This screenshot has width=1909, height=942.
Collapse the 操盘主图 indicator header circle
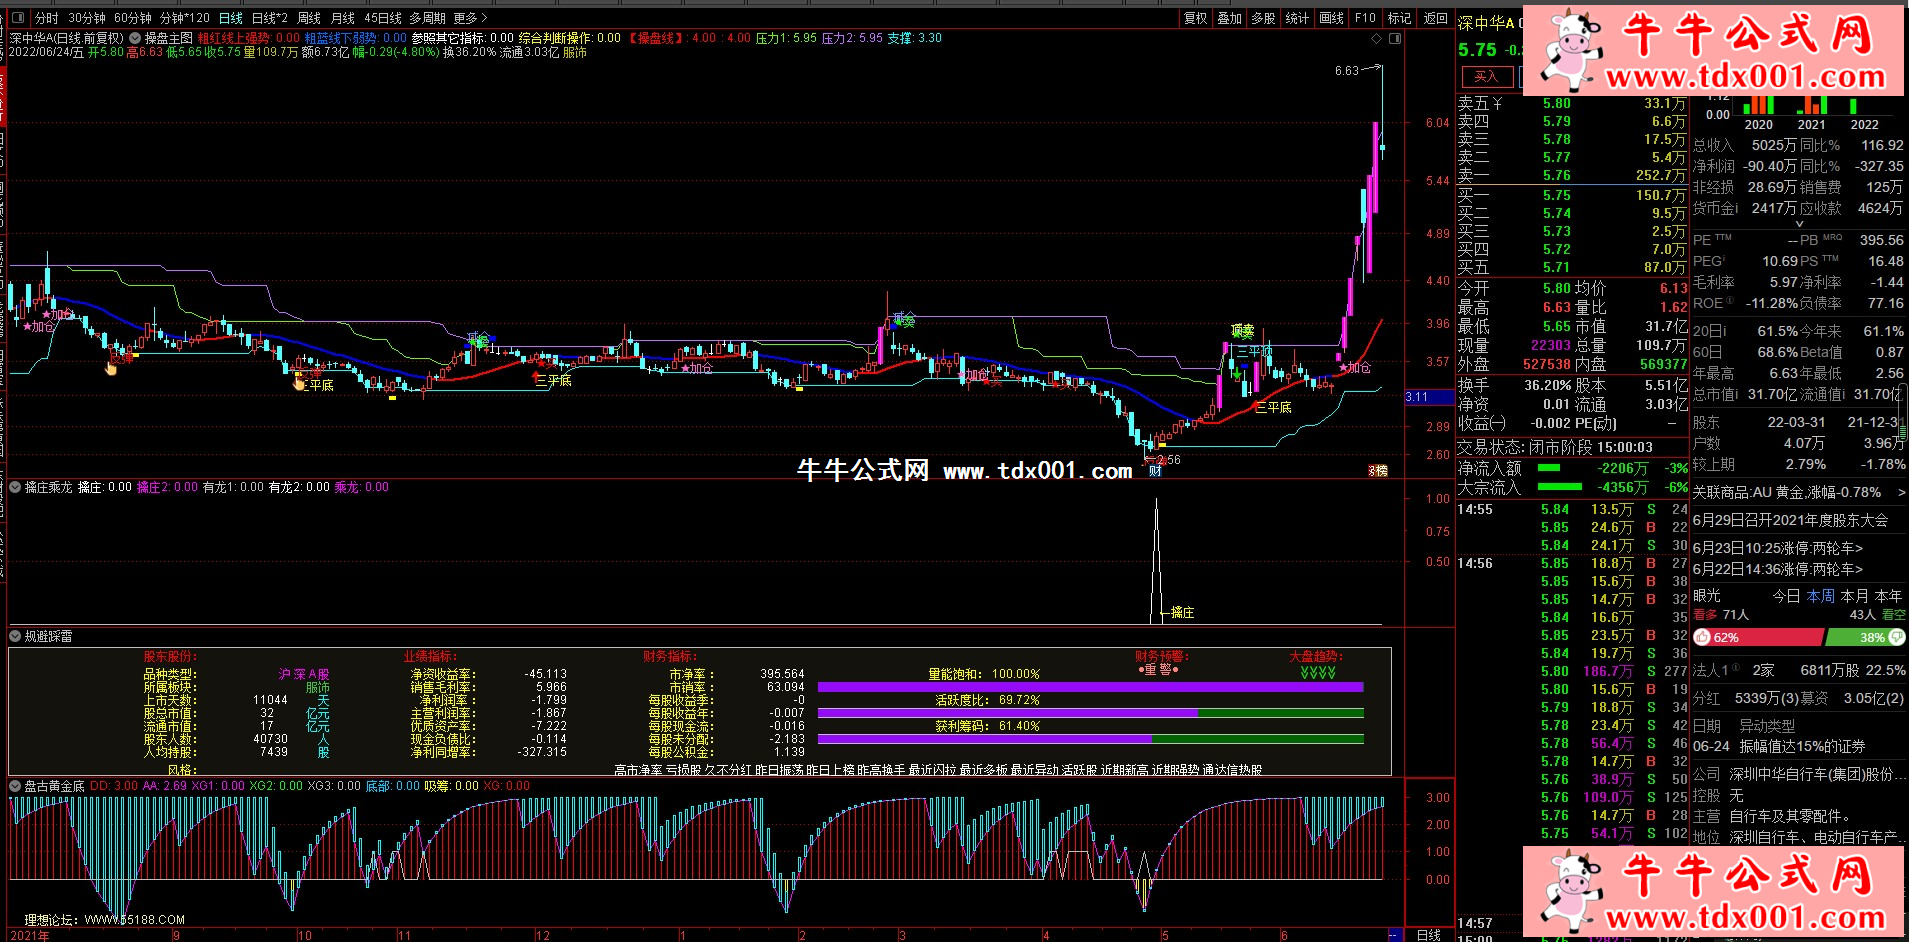(x=134, y=38)
